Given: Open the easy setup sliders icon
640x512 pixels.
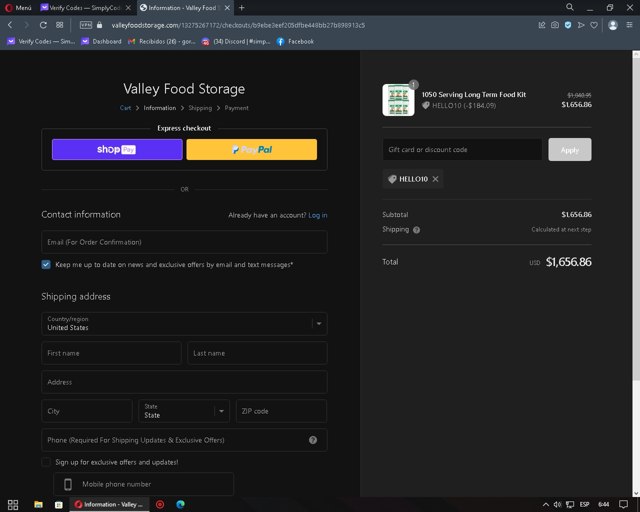Looking at the screenshot, I should click(629, 25).
